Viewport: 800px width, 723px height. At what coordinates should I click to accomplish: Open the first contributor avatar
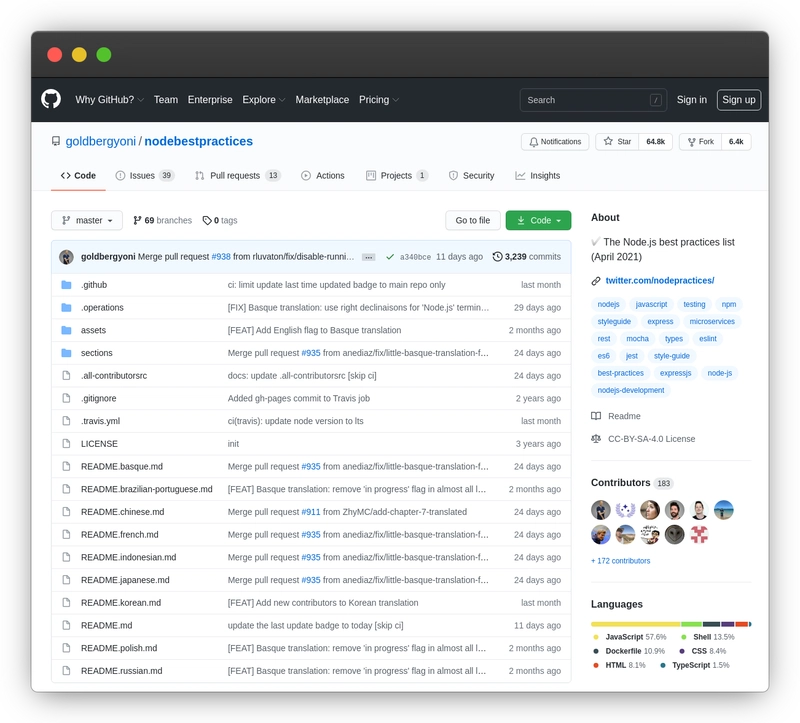[x=601, y=510]
